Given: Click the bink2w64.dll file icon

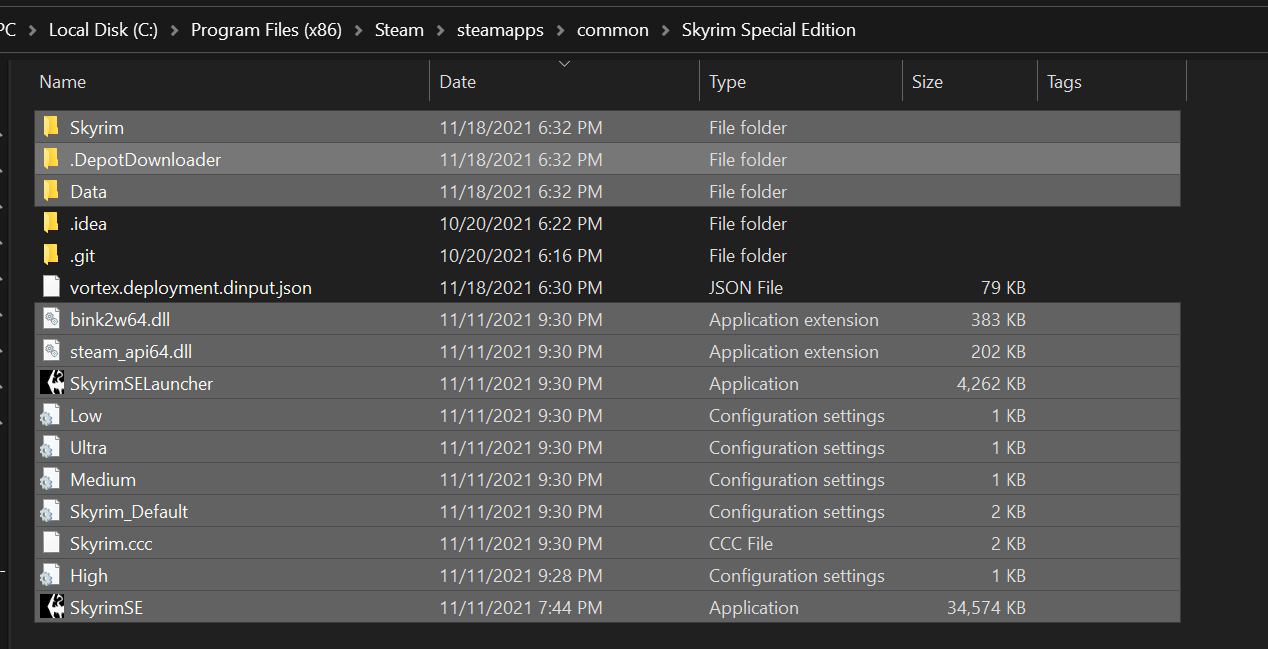Looking at the screenshot, I should pos(51,319).
